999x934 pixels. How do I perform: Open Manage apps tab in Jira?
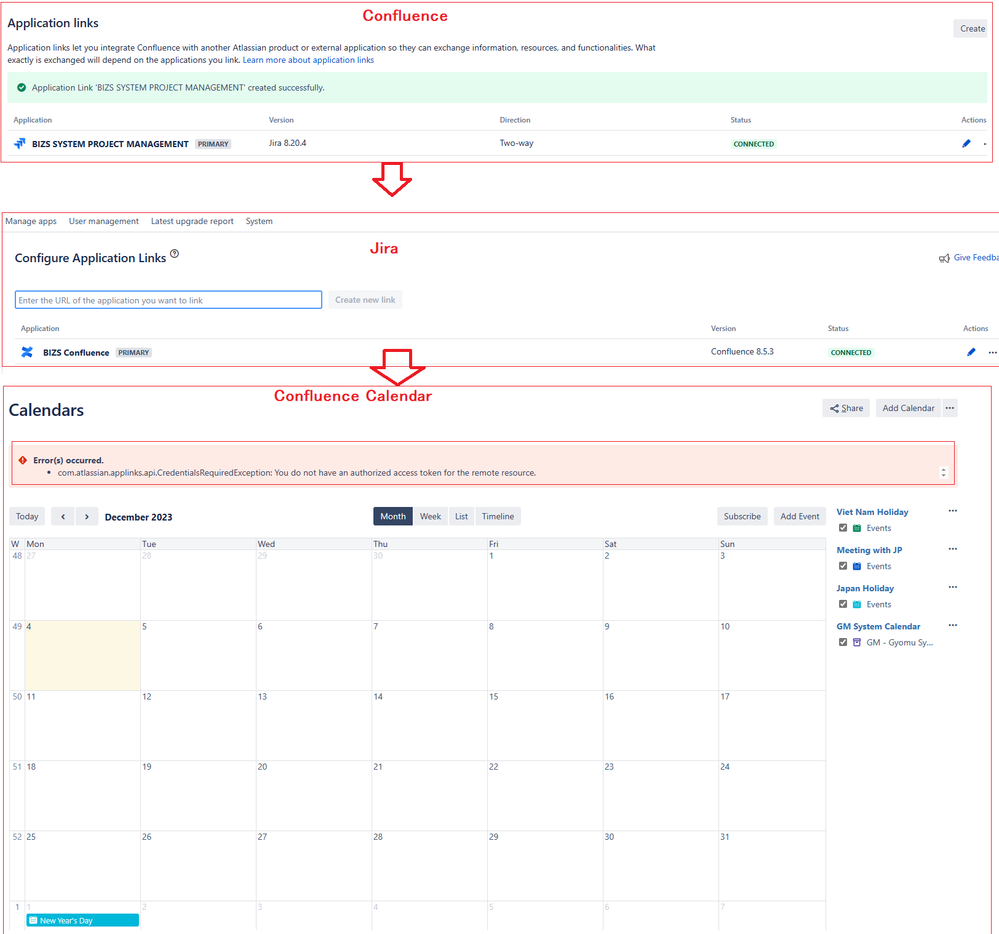click(31, 221)
